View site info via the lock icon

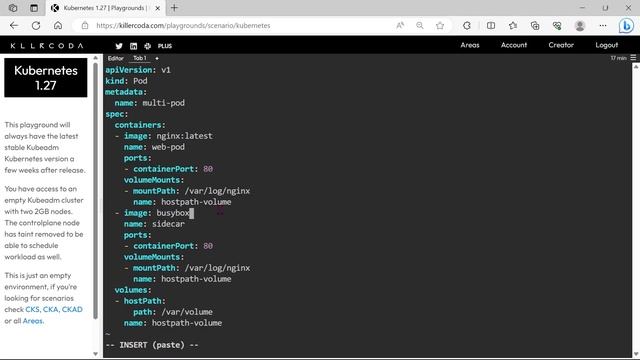pyautogui.click(x=85, y=25)
